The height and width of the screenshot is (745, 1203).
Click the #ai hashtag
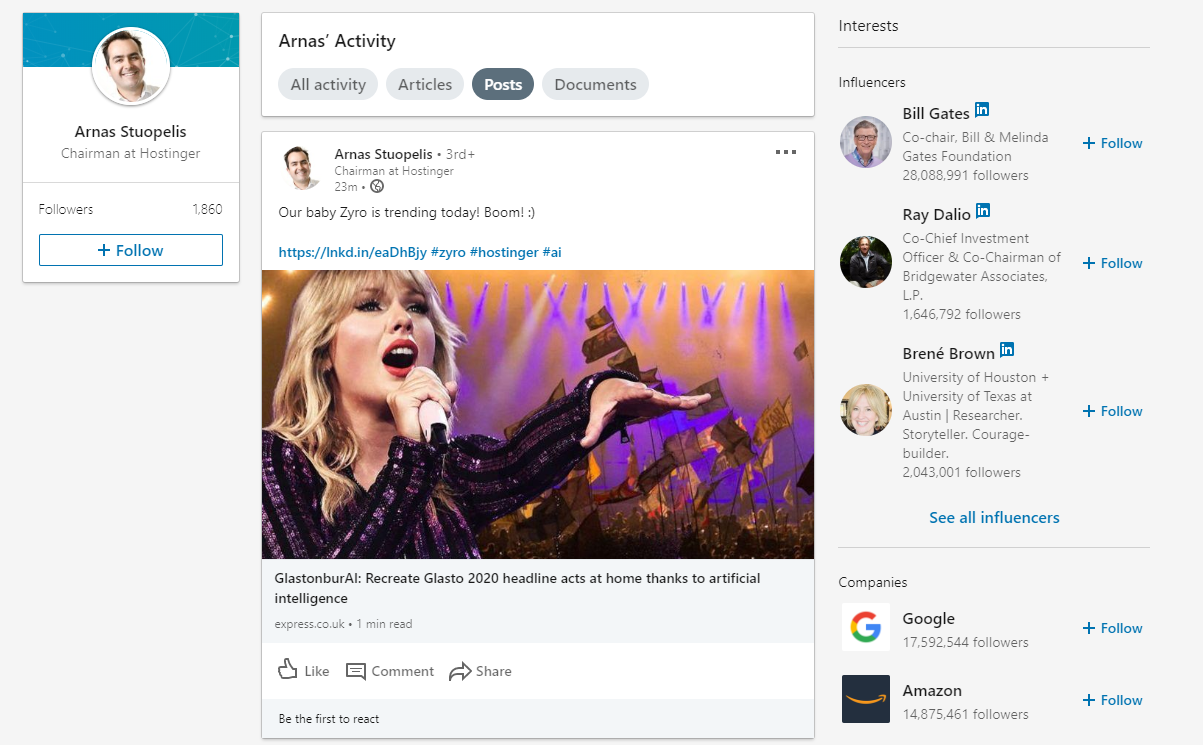(x=552, y=252)
